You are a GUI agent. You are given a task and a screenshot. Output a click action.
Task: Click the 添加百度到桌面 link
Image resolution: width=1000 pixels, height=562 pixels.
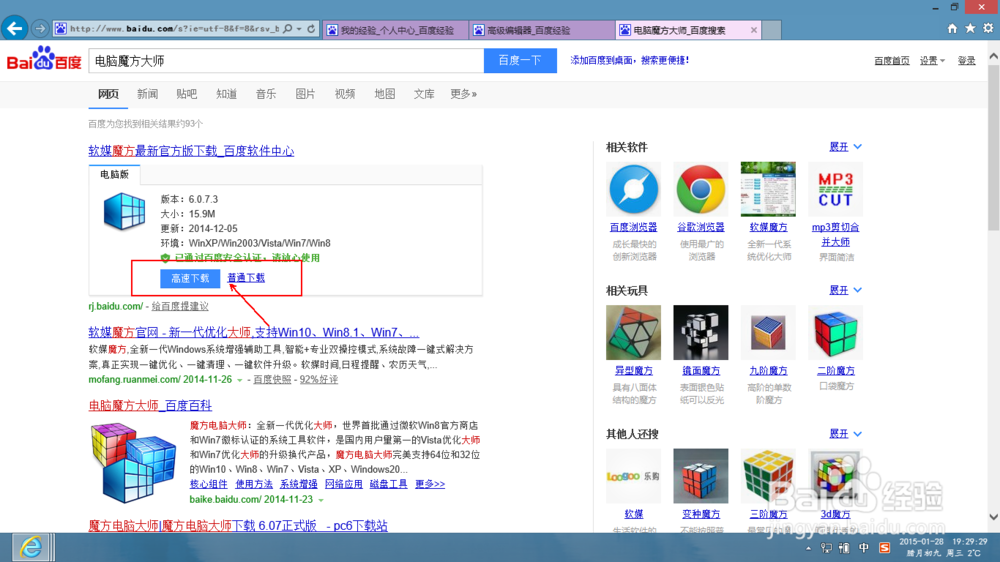(629, 60)
